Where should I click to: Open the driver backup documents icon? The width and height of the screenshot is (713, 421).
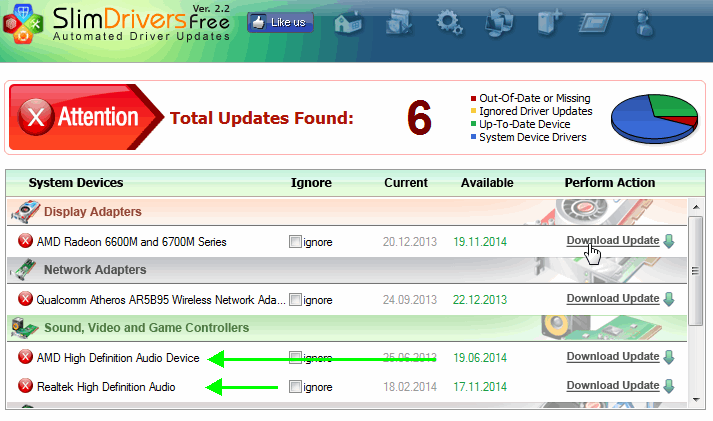pos(398,22)
